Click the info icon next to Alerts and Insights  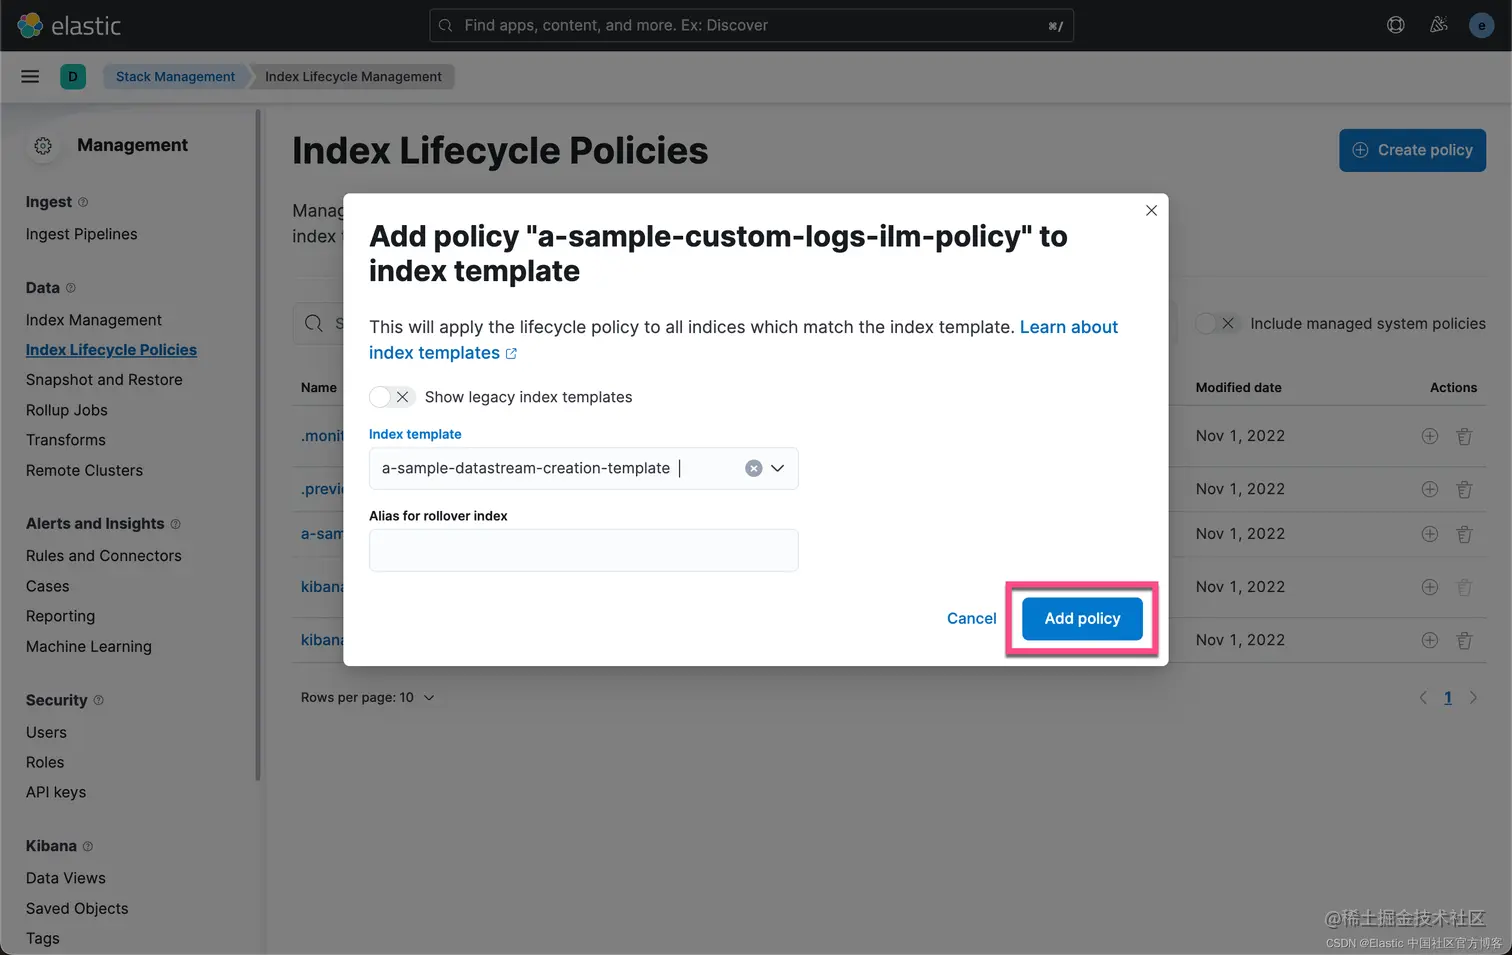click(x=176, y=524)
